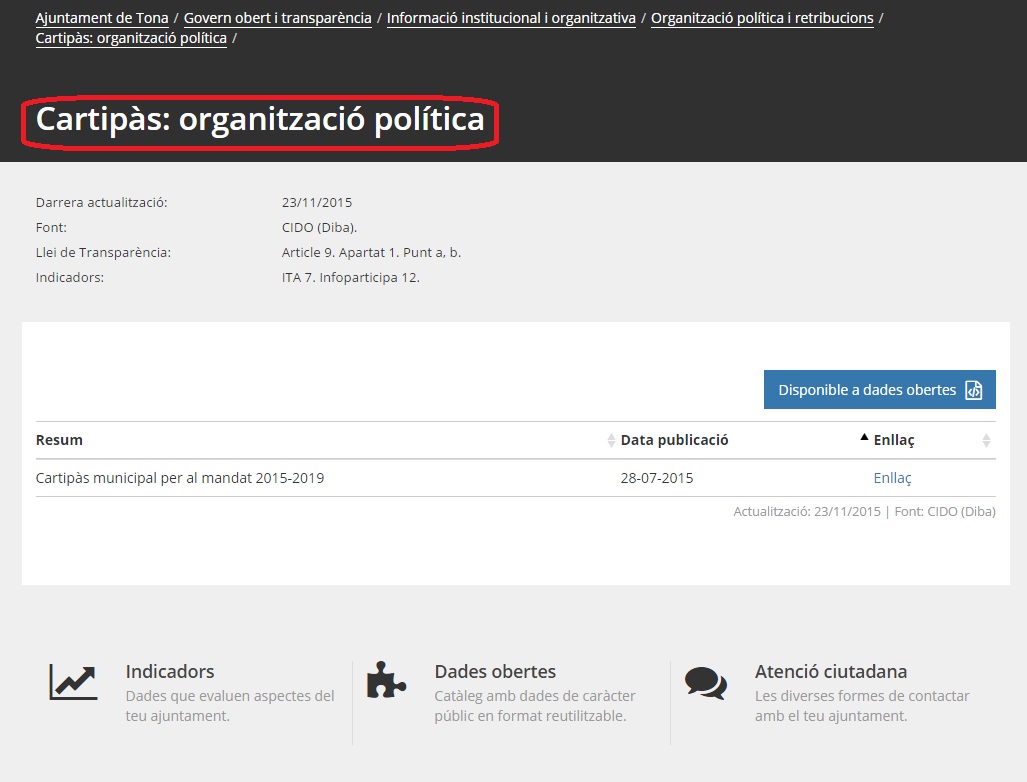Toggle sort arrows at the Enllaç column's right edge
Image resolution: width=1027 pixels, height=782 pixels.
[986, 440]
